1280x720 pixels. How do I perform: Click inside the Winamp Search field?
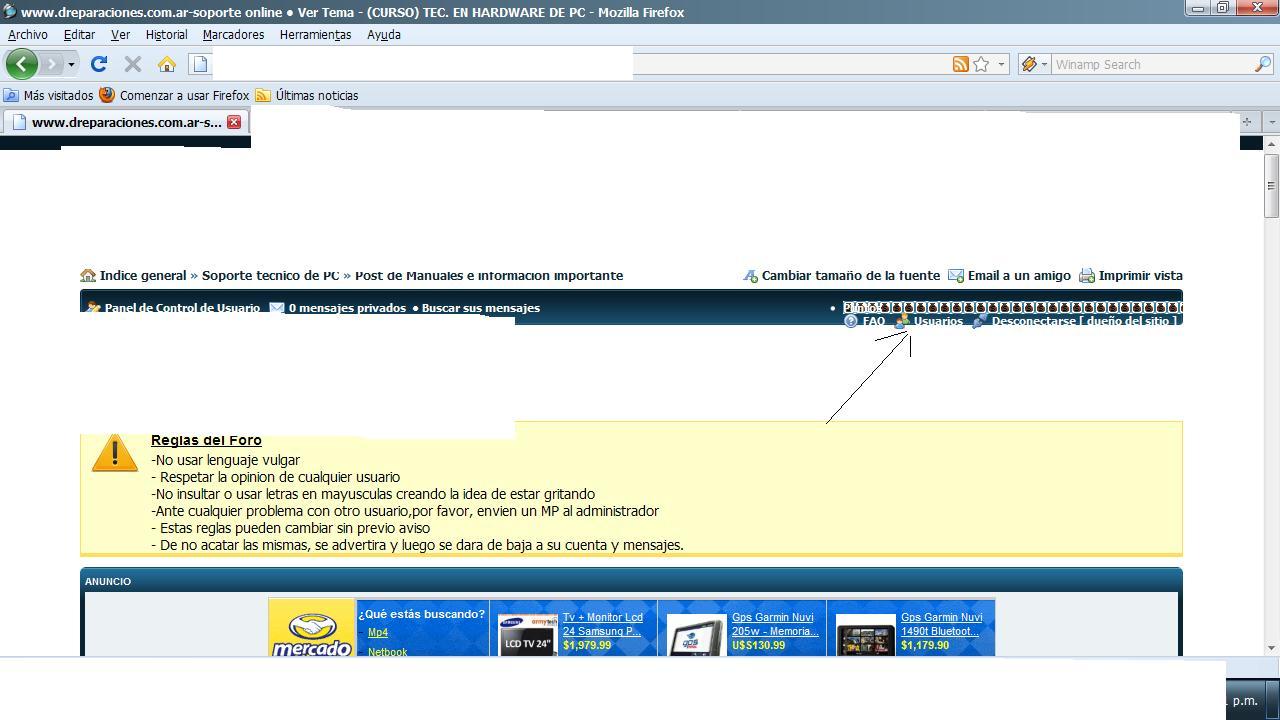(1150, 64)
